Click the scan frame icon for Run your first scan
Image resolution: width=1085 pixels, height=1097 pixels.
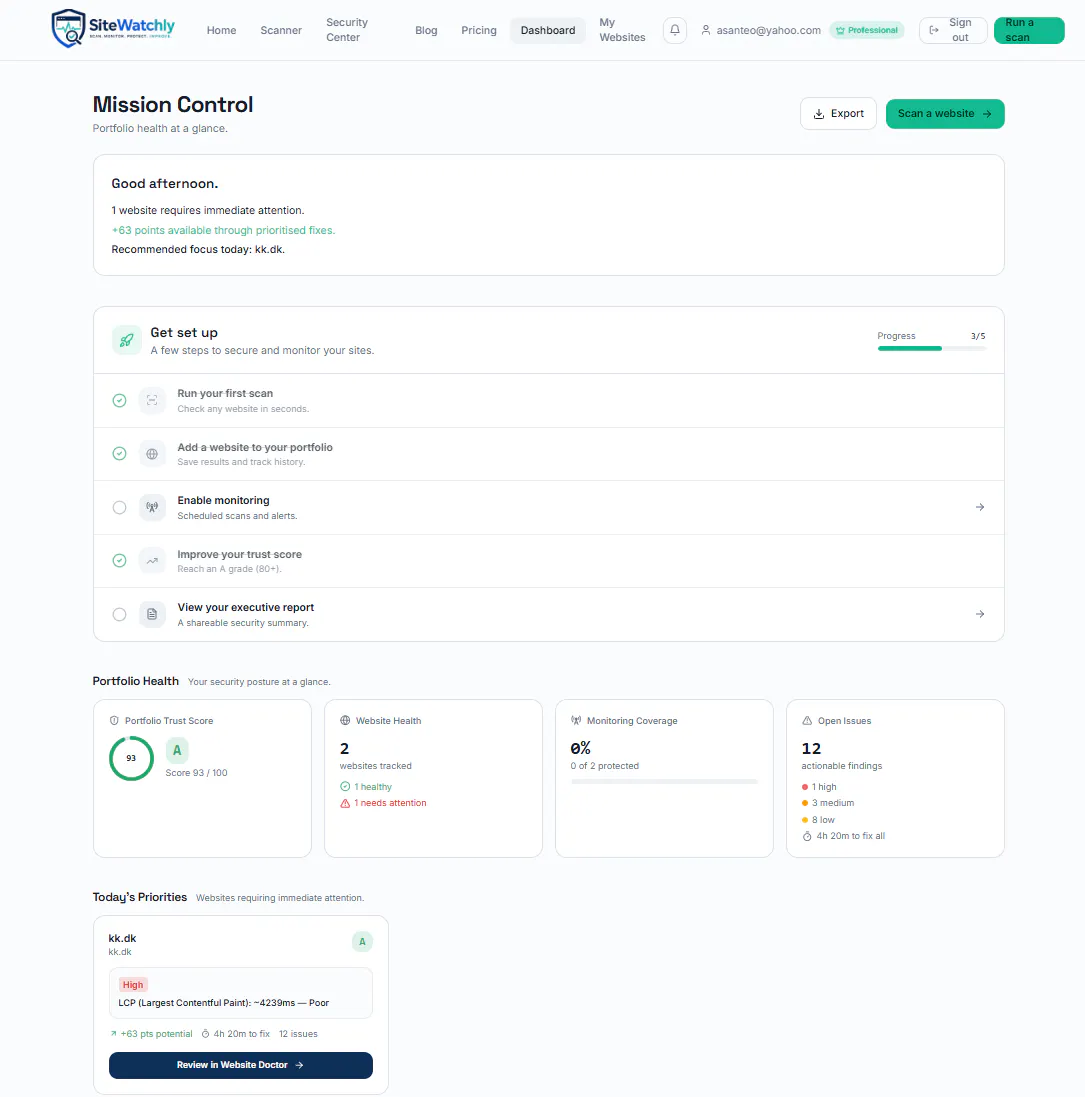coord(152,400)
